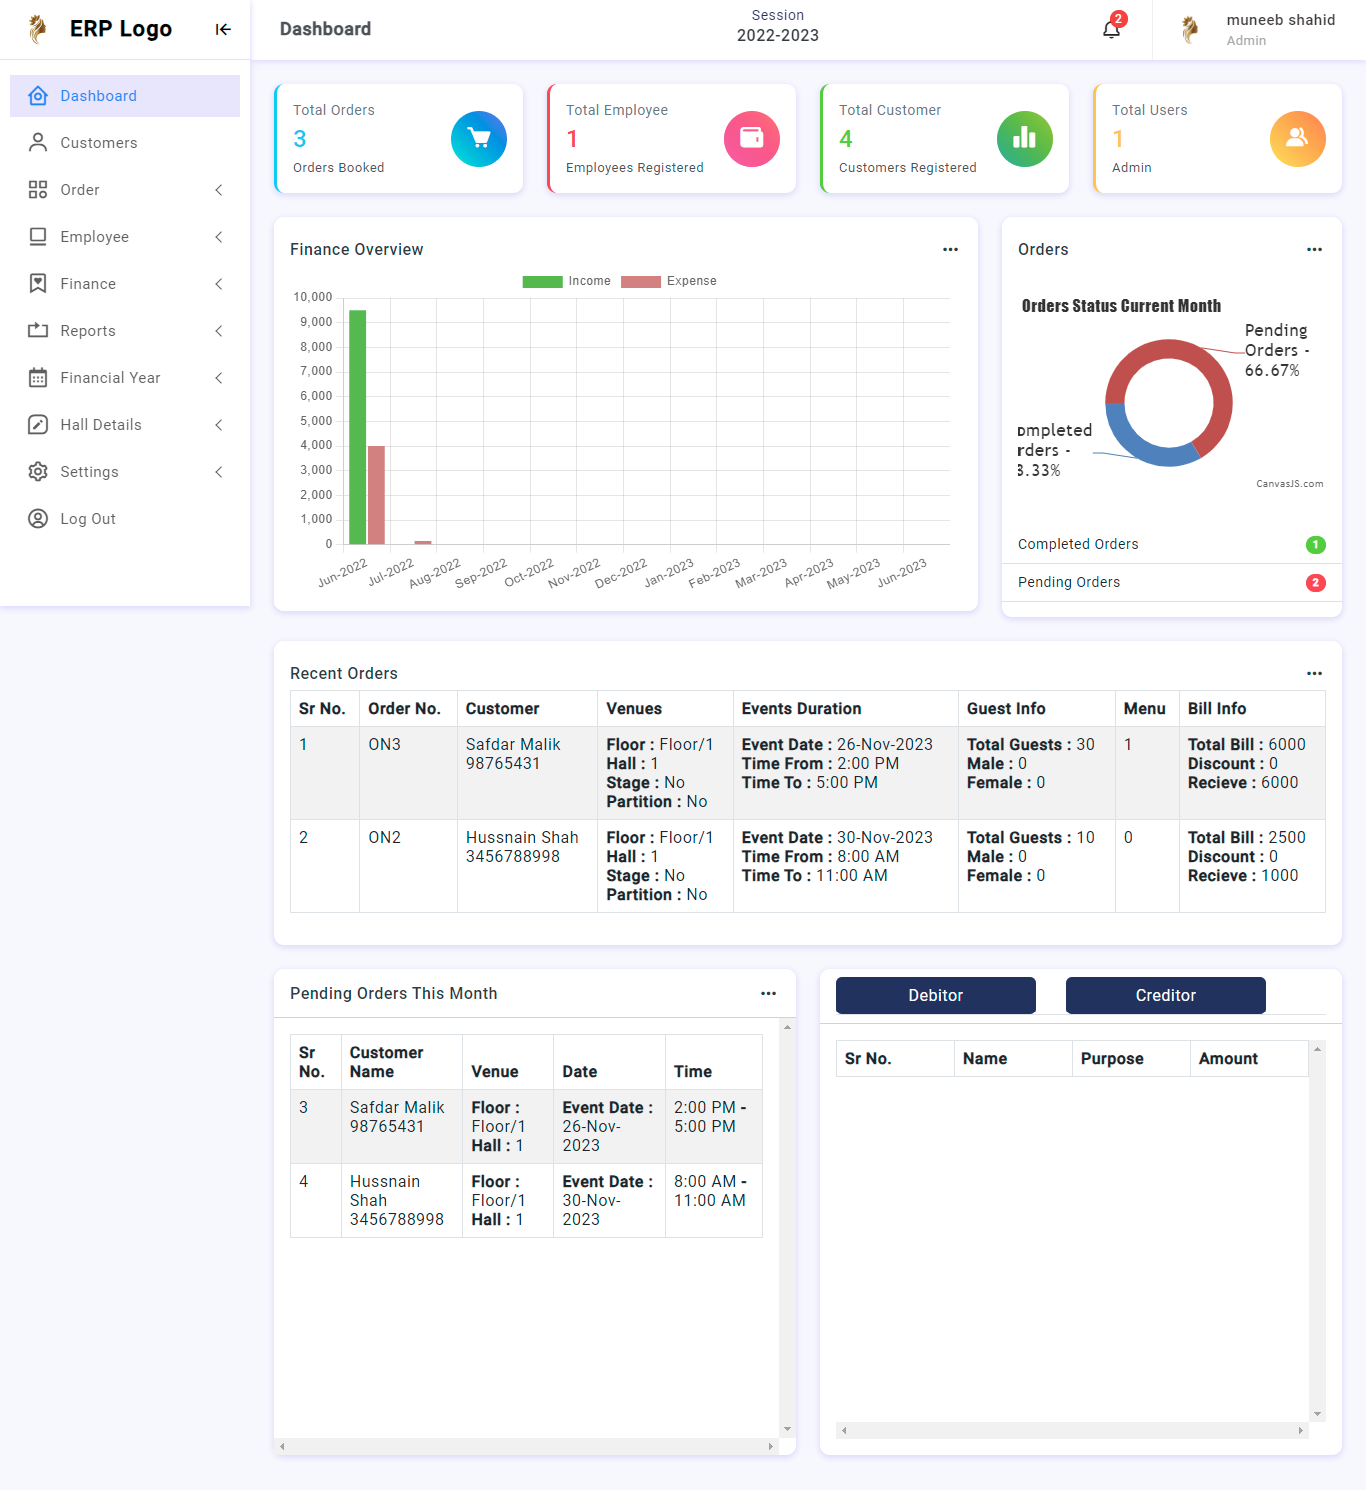Toggle Income series in chart legend
This screenshot has width=1366, height=1493.
(x=567, y=281)
